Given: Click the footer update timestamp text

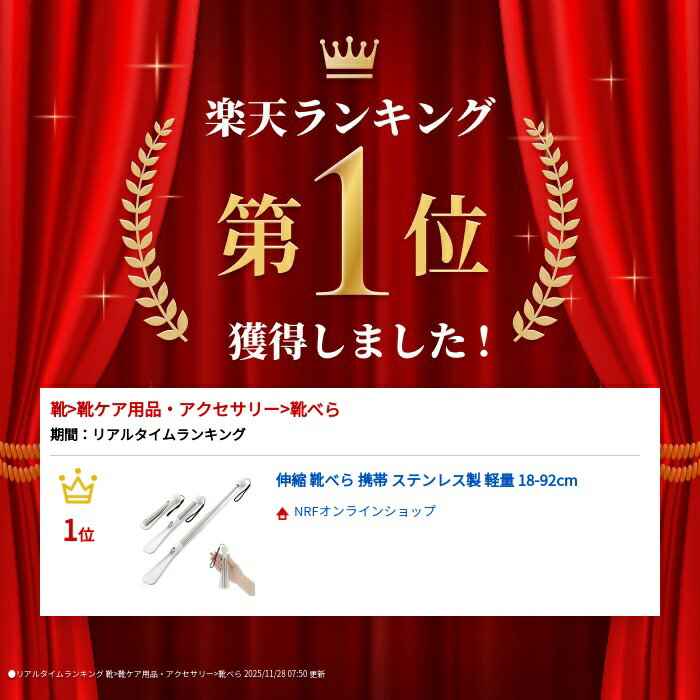Looking at the screenshot, I should coord(167,674).
